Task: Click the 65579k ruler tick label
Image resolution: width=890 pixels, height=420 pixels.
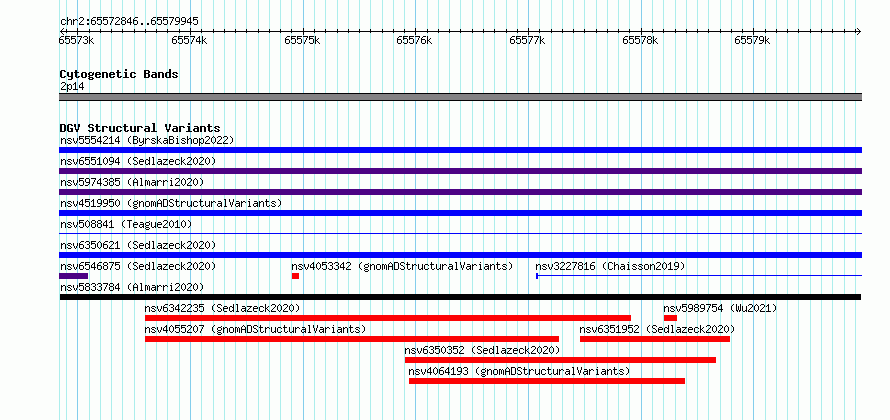Action: (x=752, y=40)
